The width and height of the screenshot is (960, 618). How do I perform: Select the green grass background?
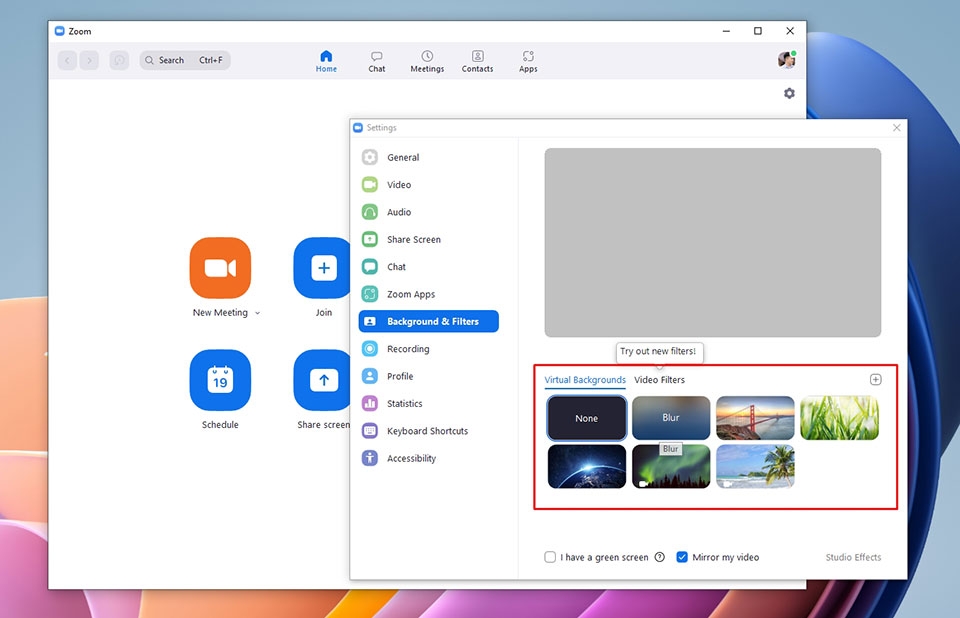(839, 418)
